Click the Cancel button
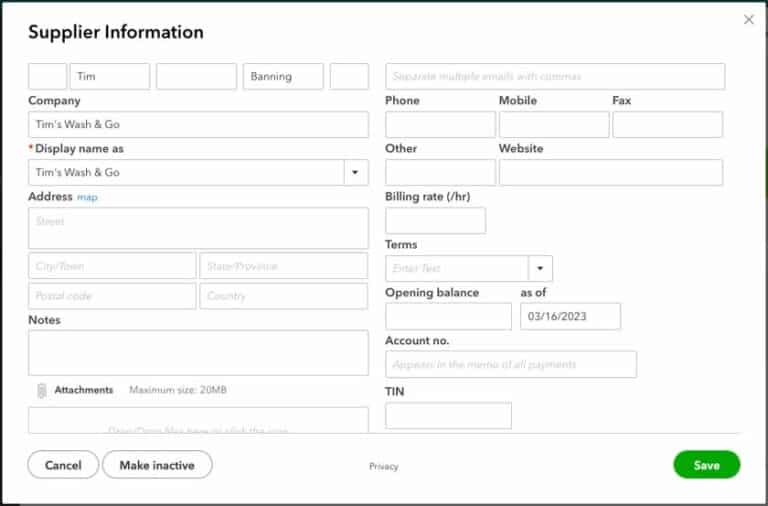 (63, 465)
